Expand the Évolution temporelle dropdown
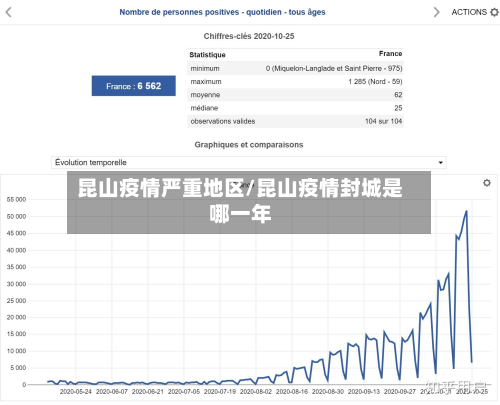The width and height of the screenshot is (500, 405). [x=249, y=162]
